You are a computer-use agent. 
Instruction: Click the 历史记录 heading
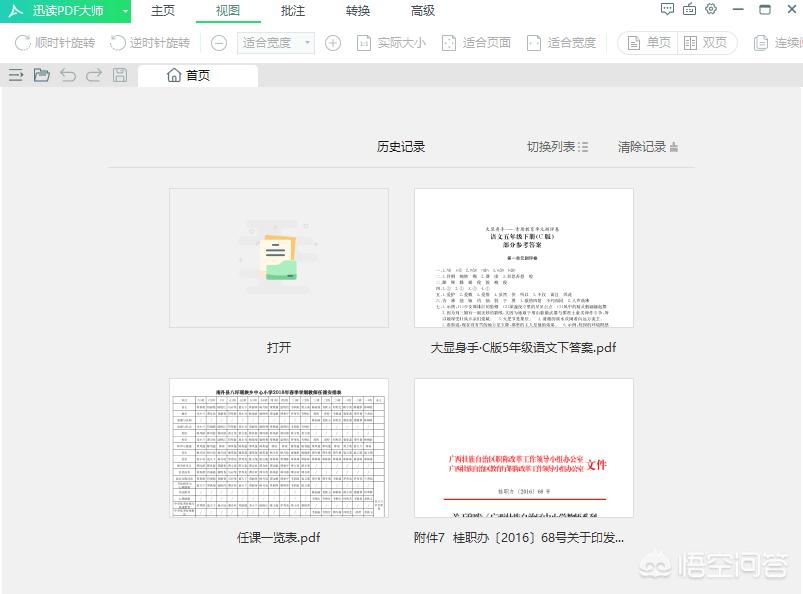pyautogui.click(x=401, y=147)
